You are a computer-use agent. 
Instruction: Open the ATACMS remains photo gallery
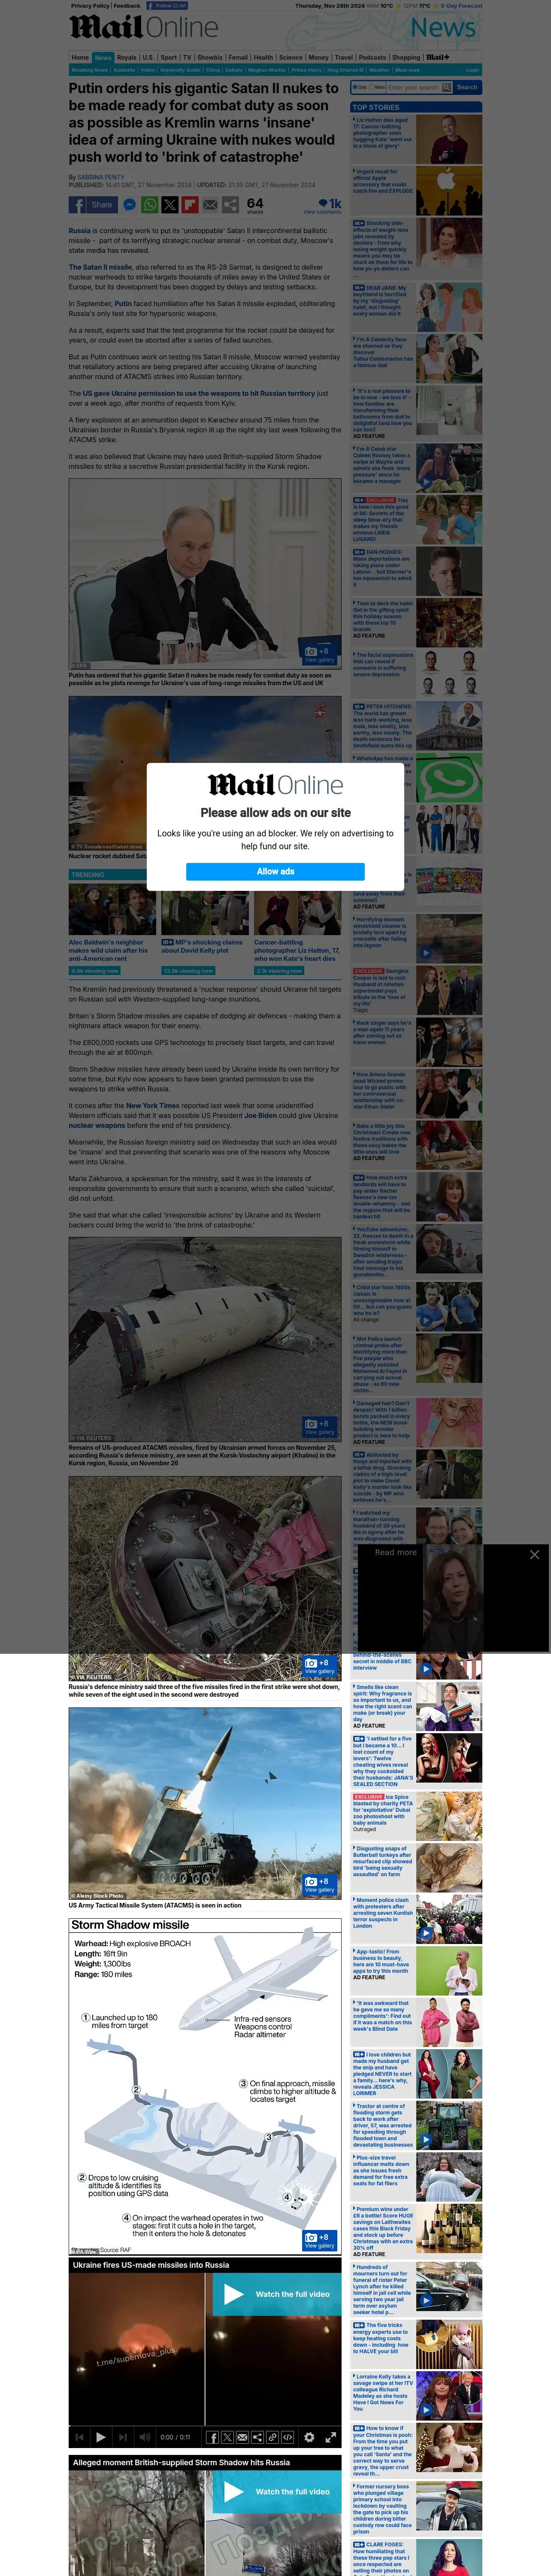pyautogui.click(x=319, y=1427)
